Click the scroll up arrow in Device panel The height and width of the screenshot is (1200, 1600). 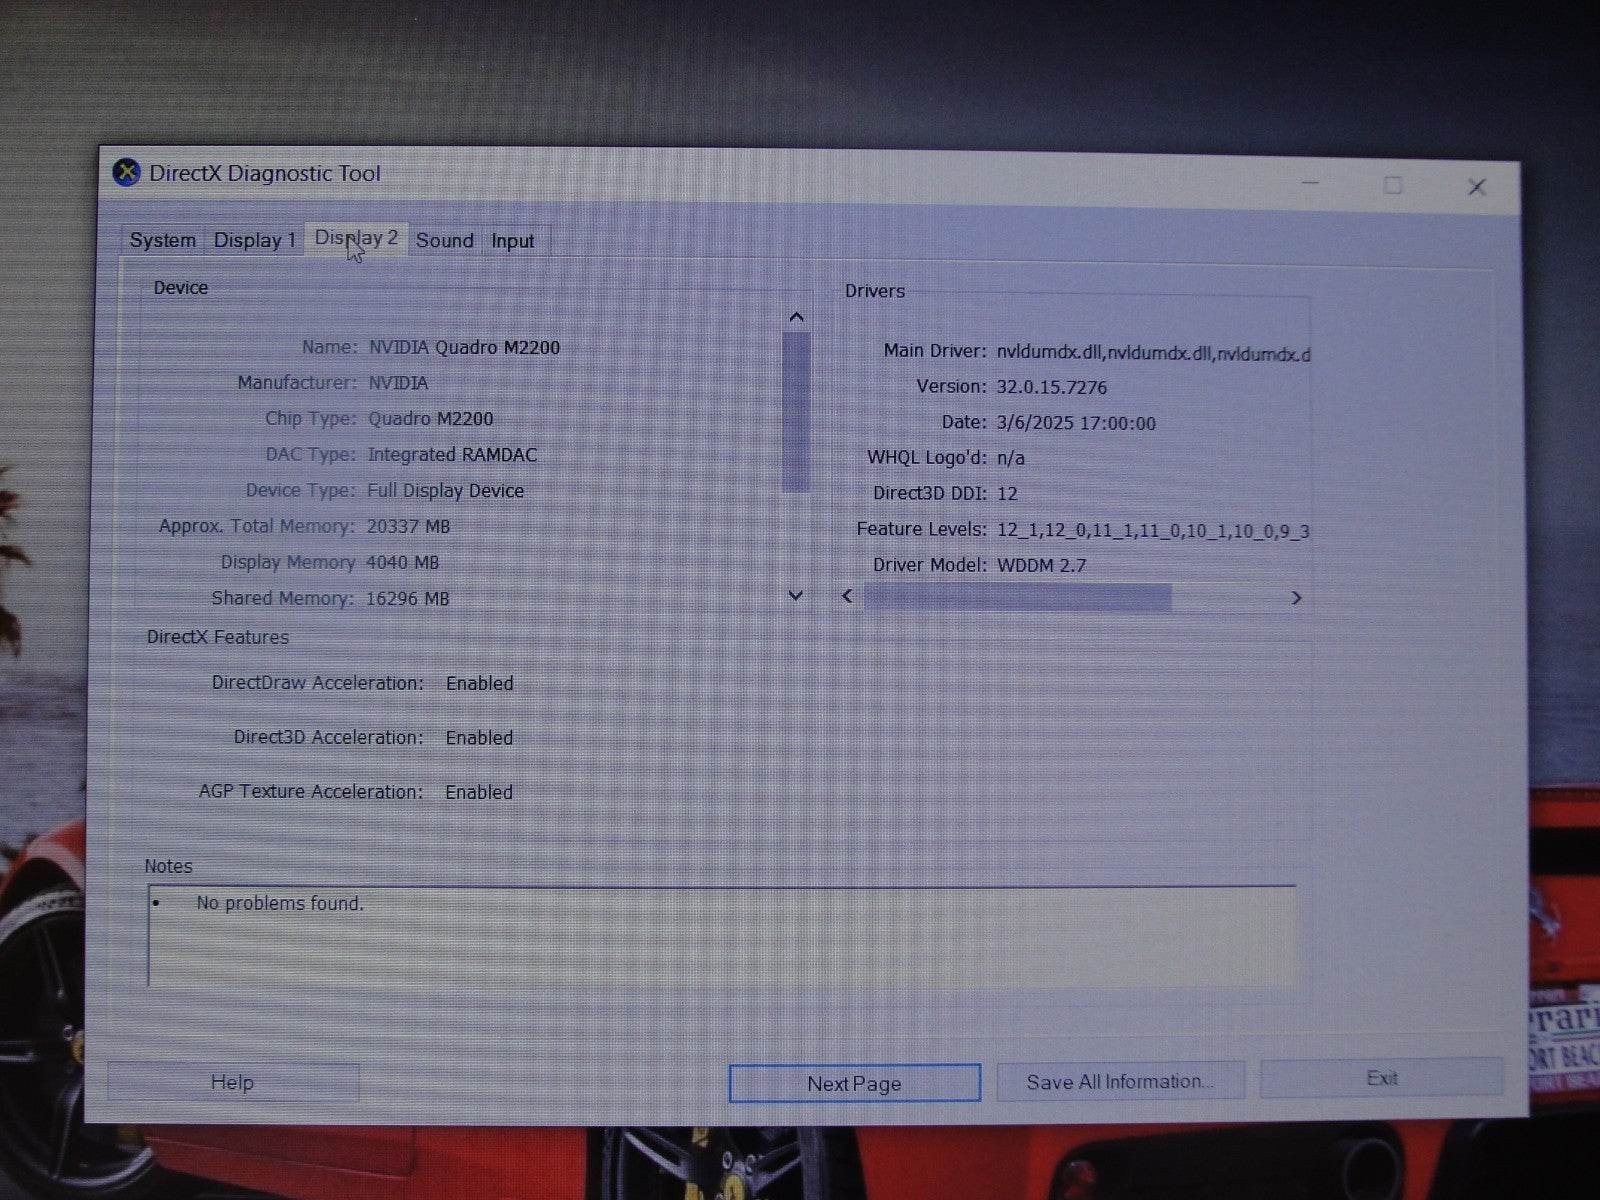pos(796,317)
